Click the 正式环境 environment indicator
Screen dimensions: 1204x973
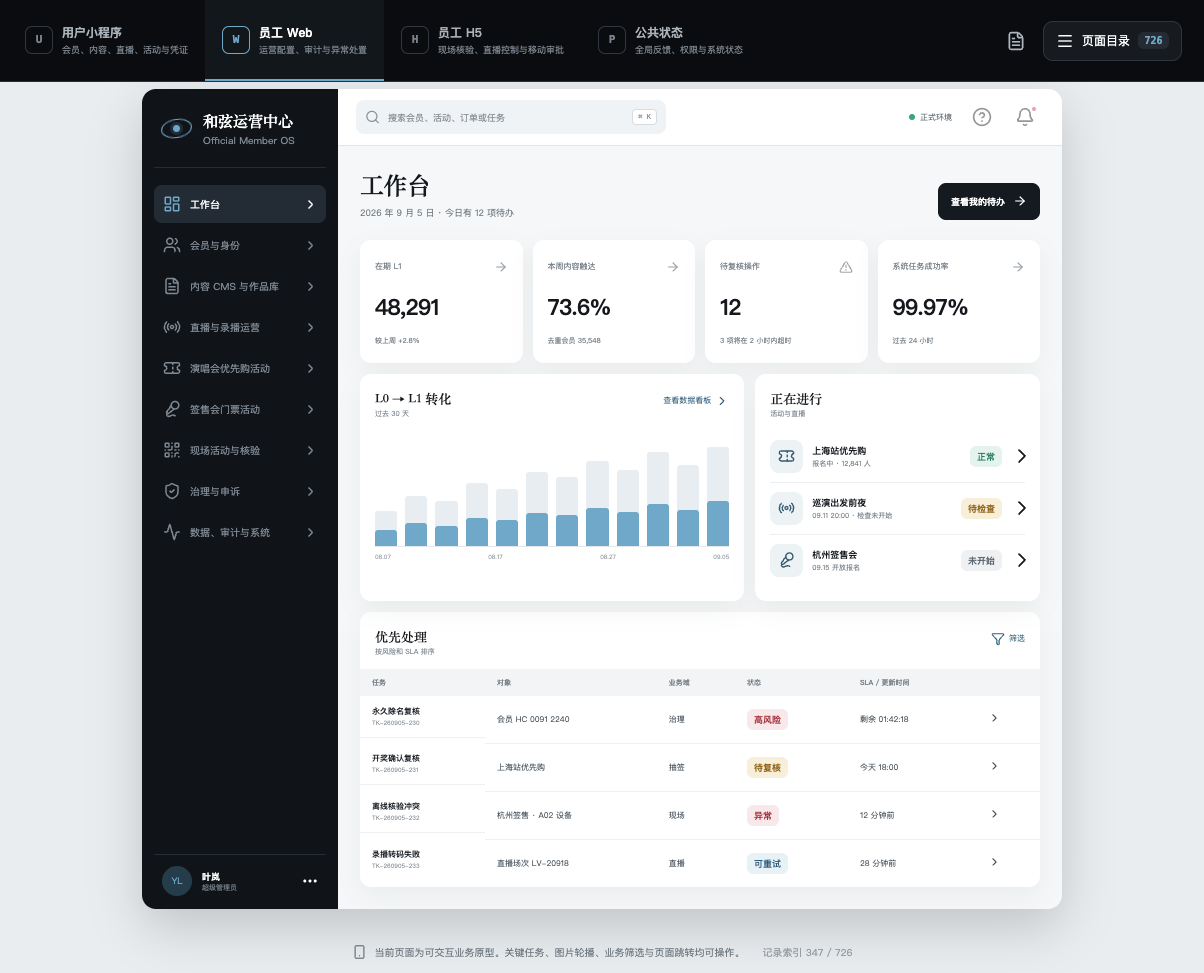[930, 117]
